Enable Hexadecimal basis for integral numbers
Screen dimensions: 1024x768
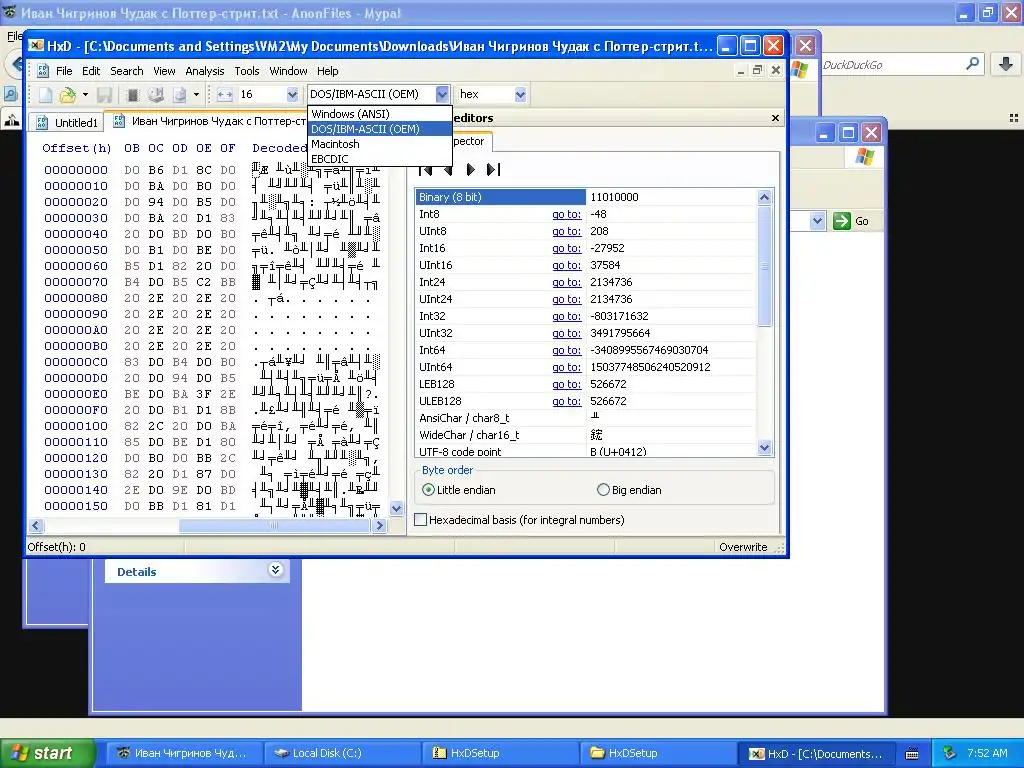click(x=520, y=520)
